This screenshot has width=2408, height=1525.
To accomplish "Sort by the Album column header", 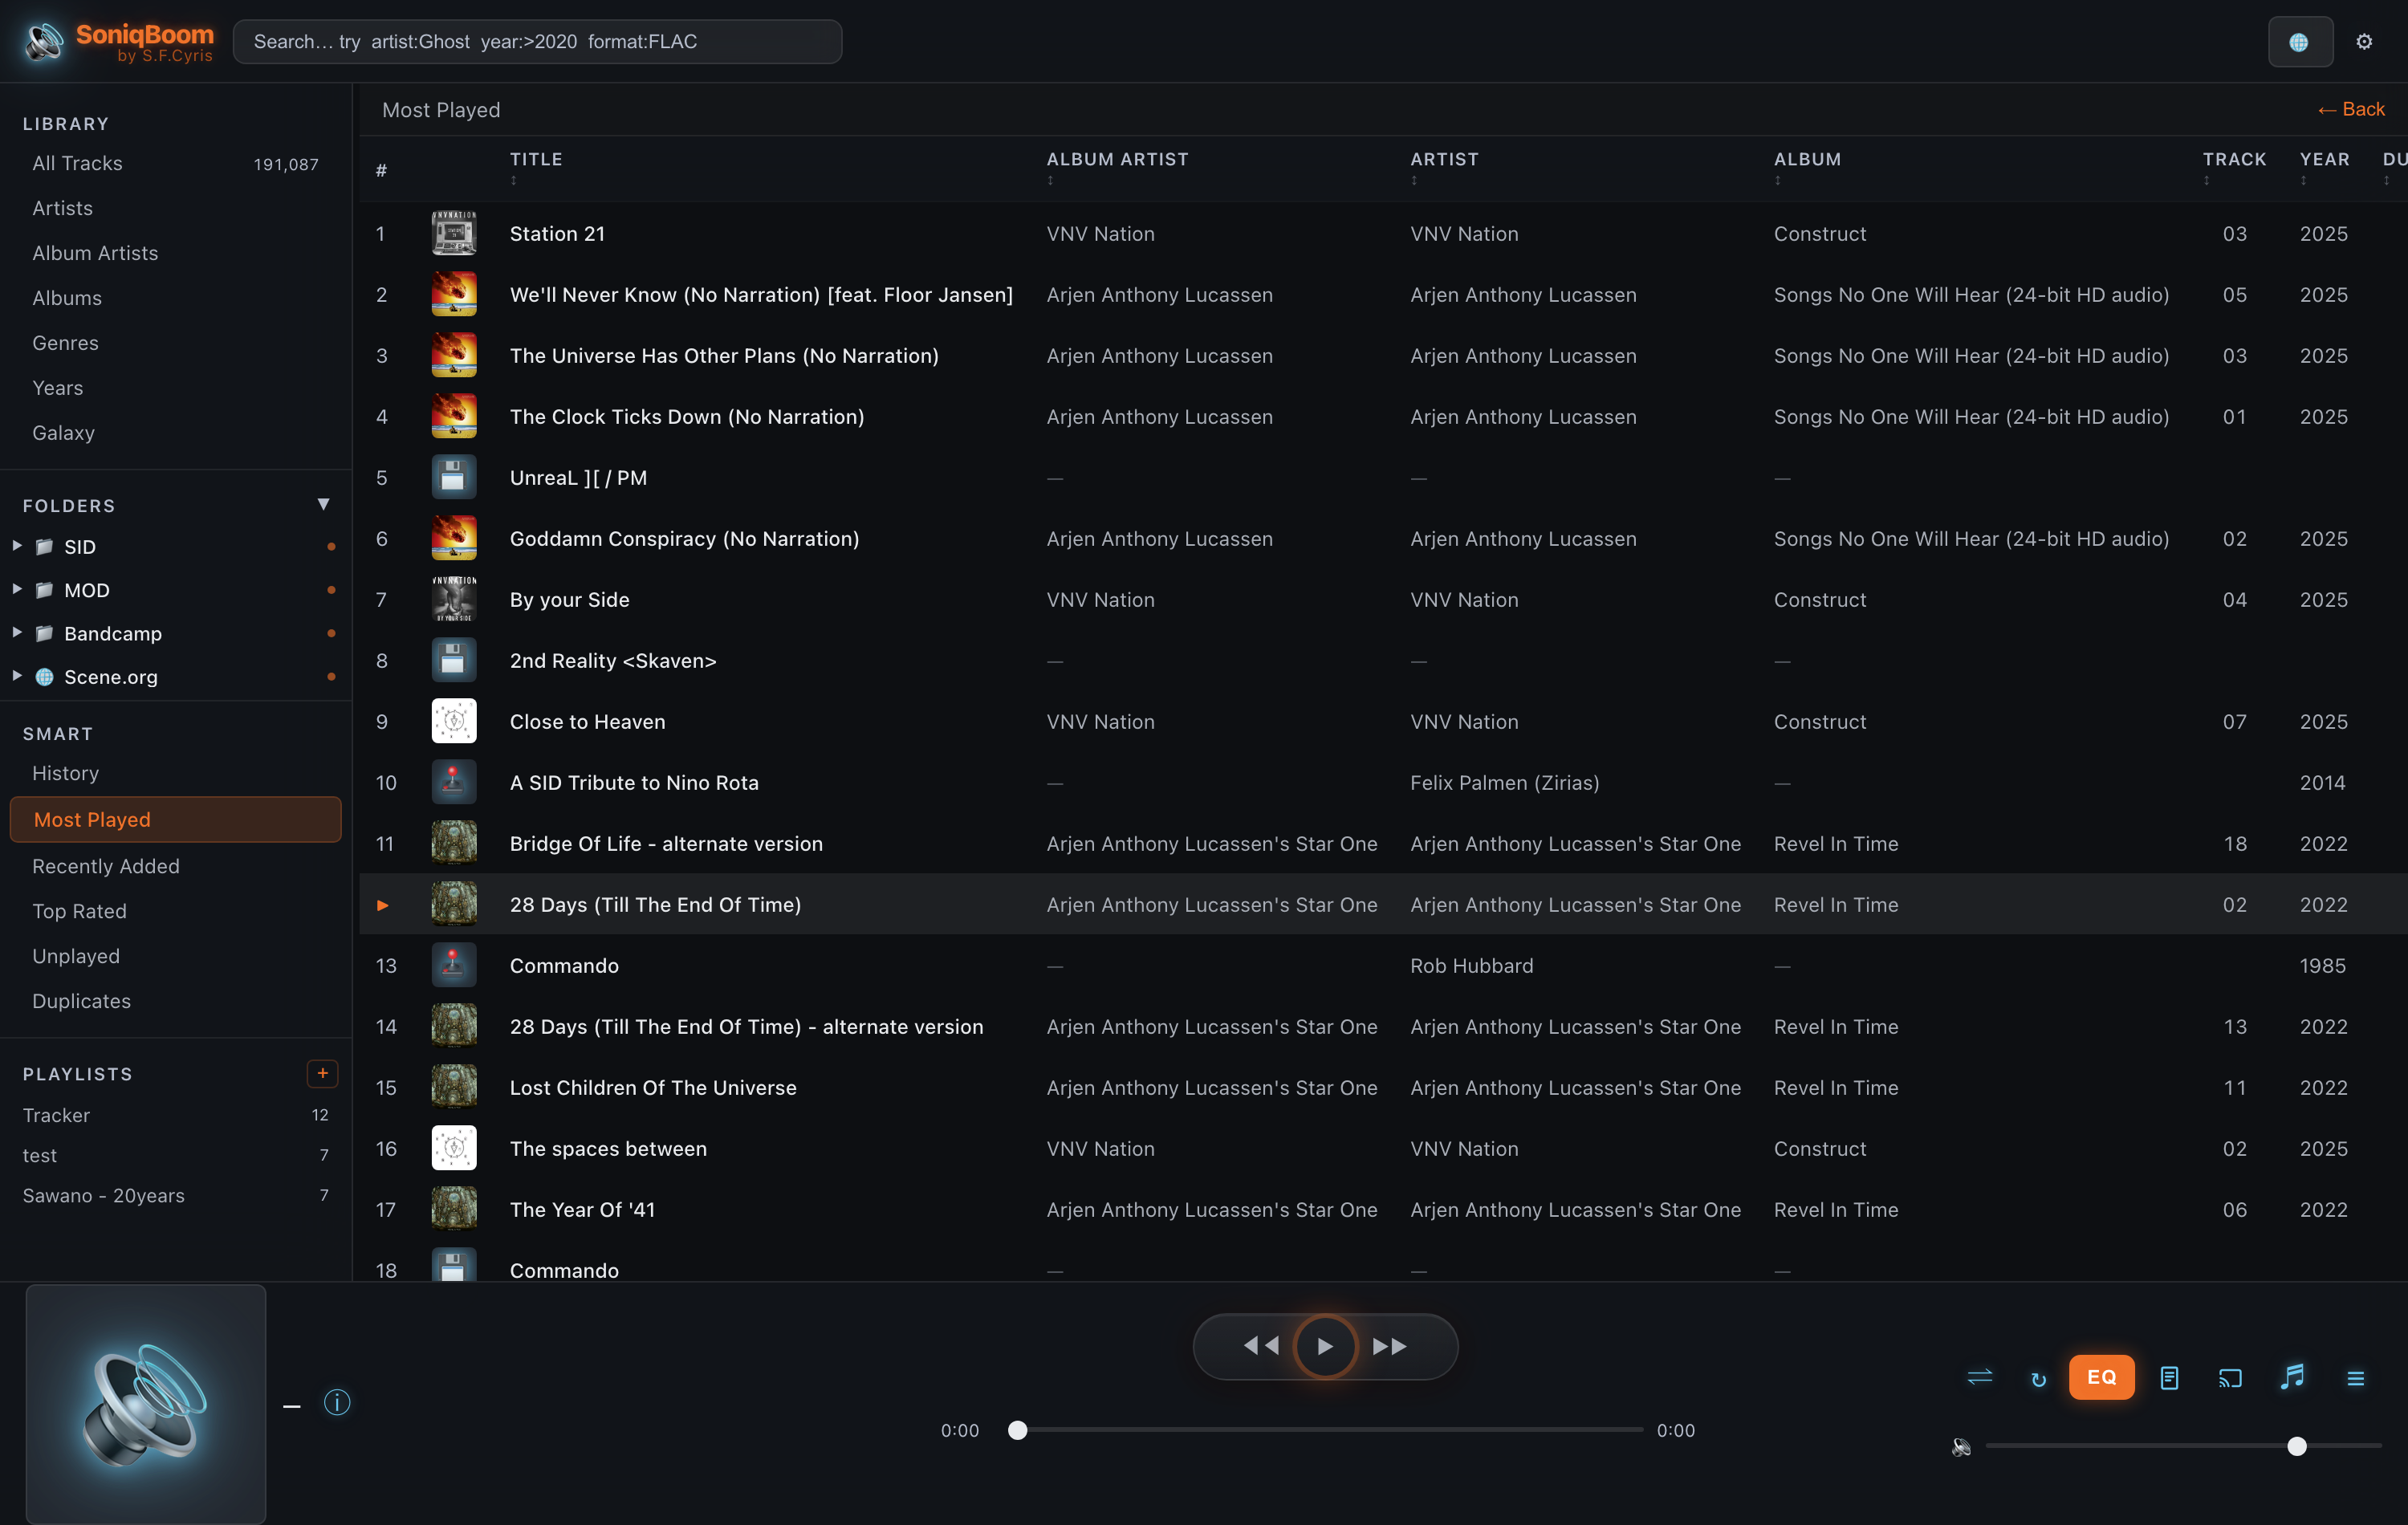I will tap(1807, 159).
